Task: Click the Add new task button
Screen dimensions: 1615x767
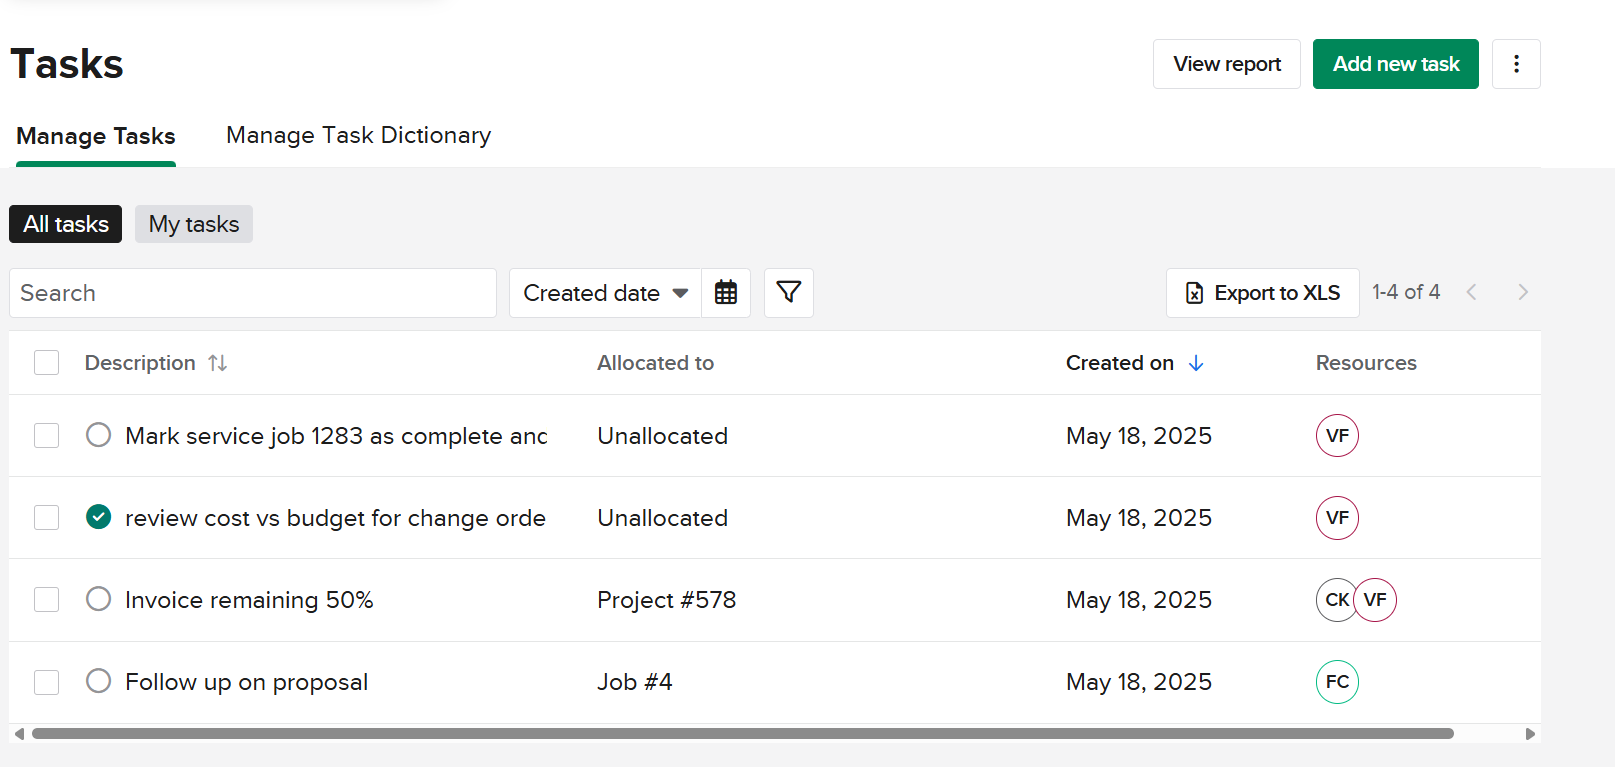Action: click(x=1395, y=64)
